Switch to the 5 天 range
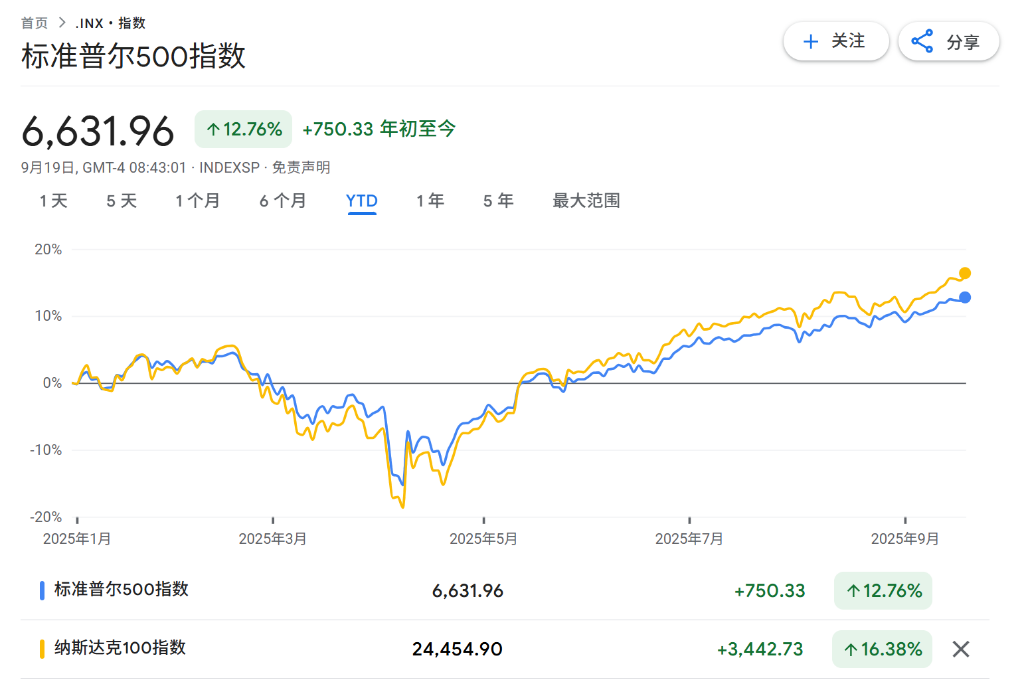The width and height of the screenshot is (1024, 683). [121, 201]
